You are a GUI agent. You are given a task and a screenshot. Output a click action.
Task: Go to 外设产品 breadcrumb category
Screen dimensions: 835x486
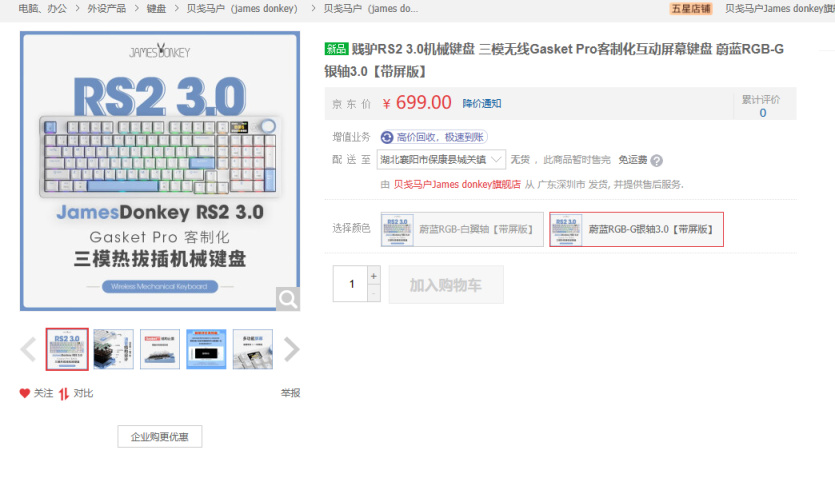[x=107, y=9]
